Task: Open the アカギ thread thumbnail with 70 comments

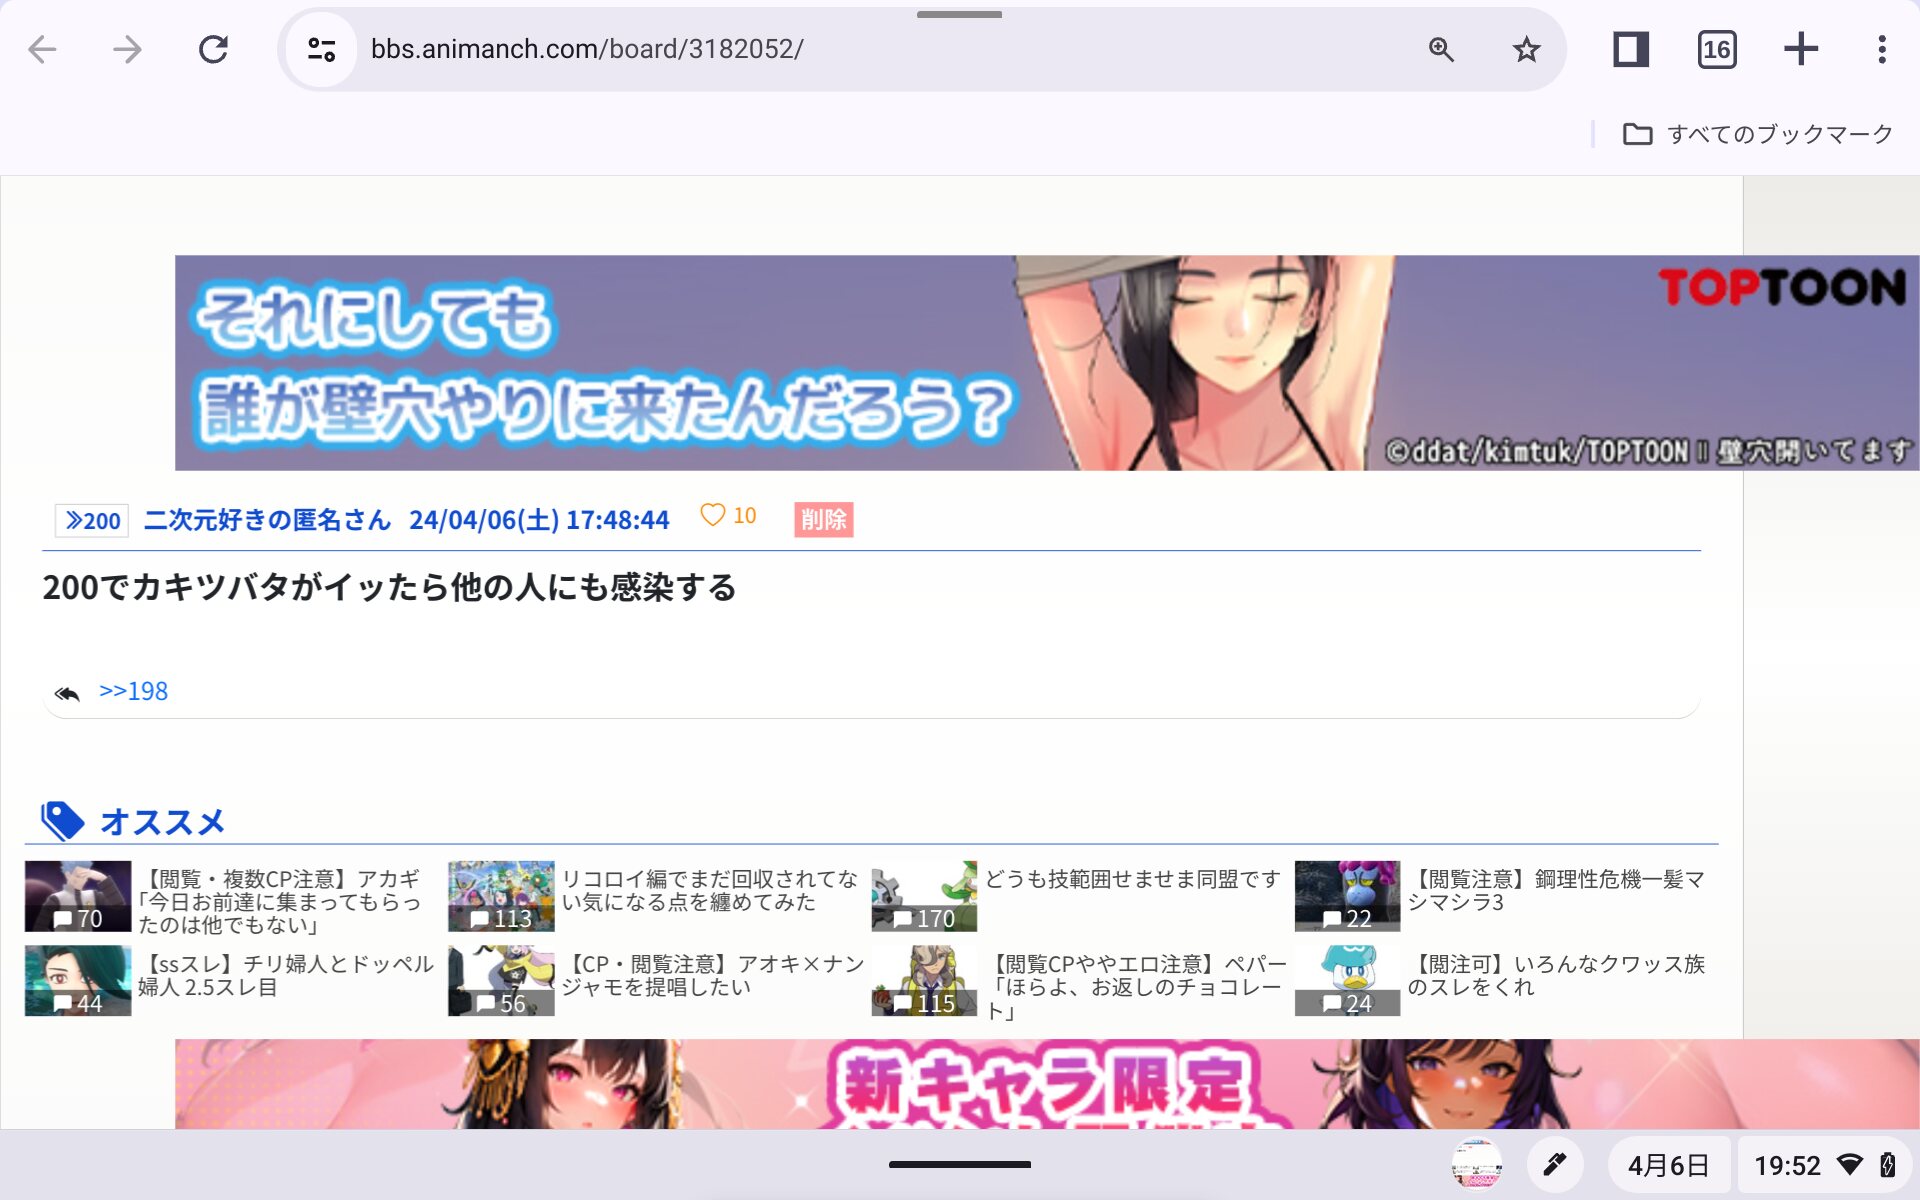Action: [x=78, y=896]
